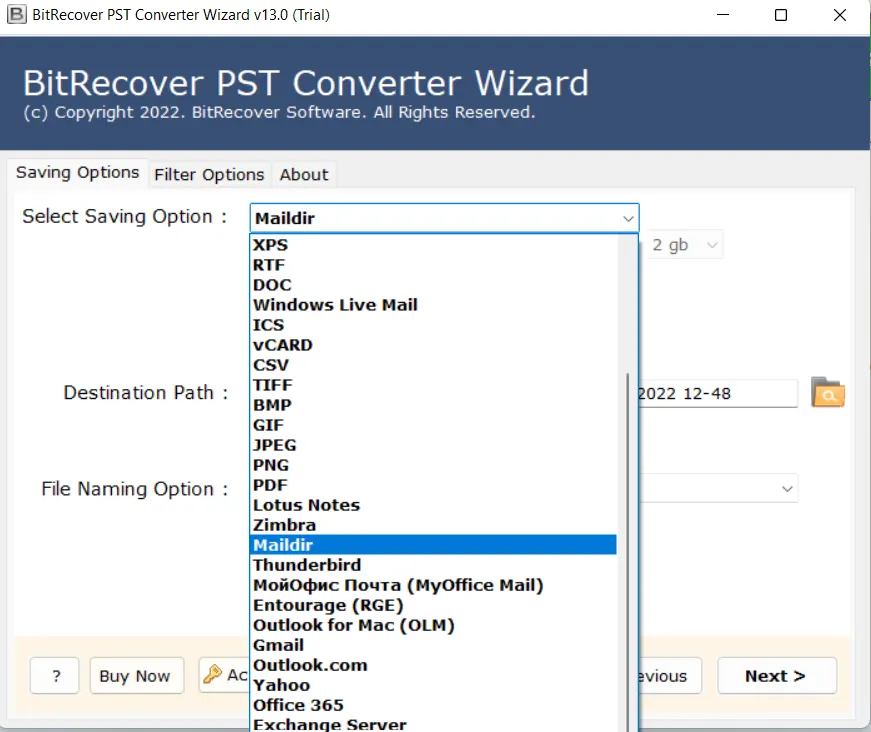Select Lotus Notes saving option
This screenshot has height=732, width=871.
306,505
